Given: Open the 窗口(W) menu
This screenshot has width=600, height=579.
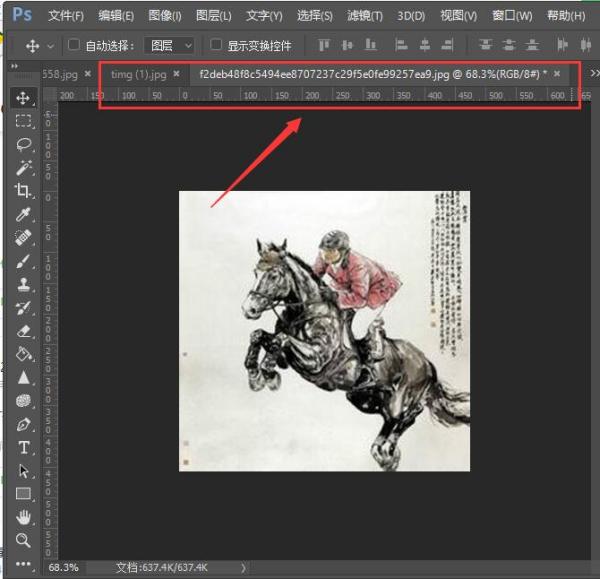Looking at the screenshot, I should tap(512, 16).
